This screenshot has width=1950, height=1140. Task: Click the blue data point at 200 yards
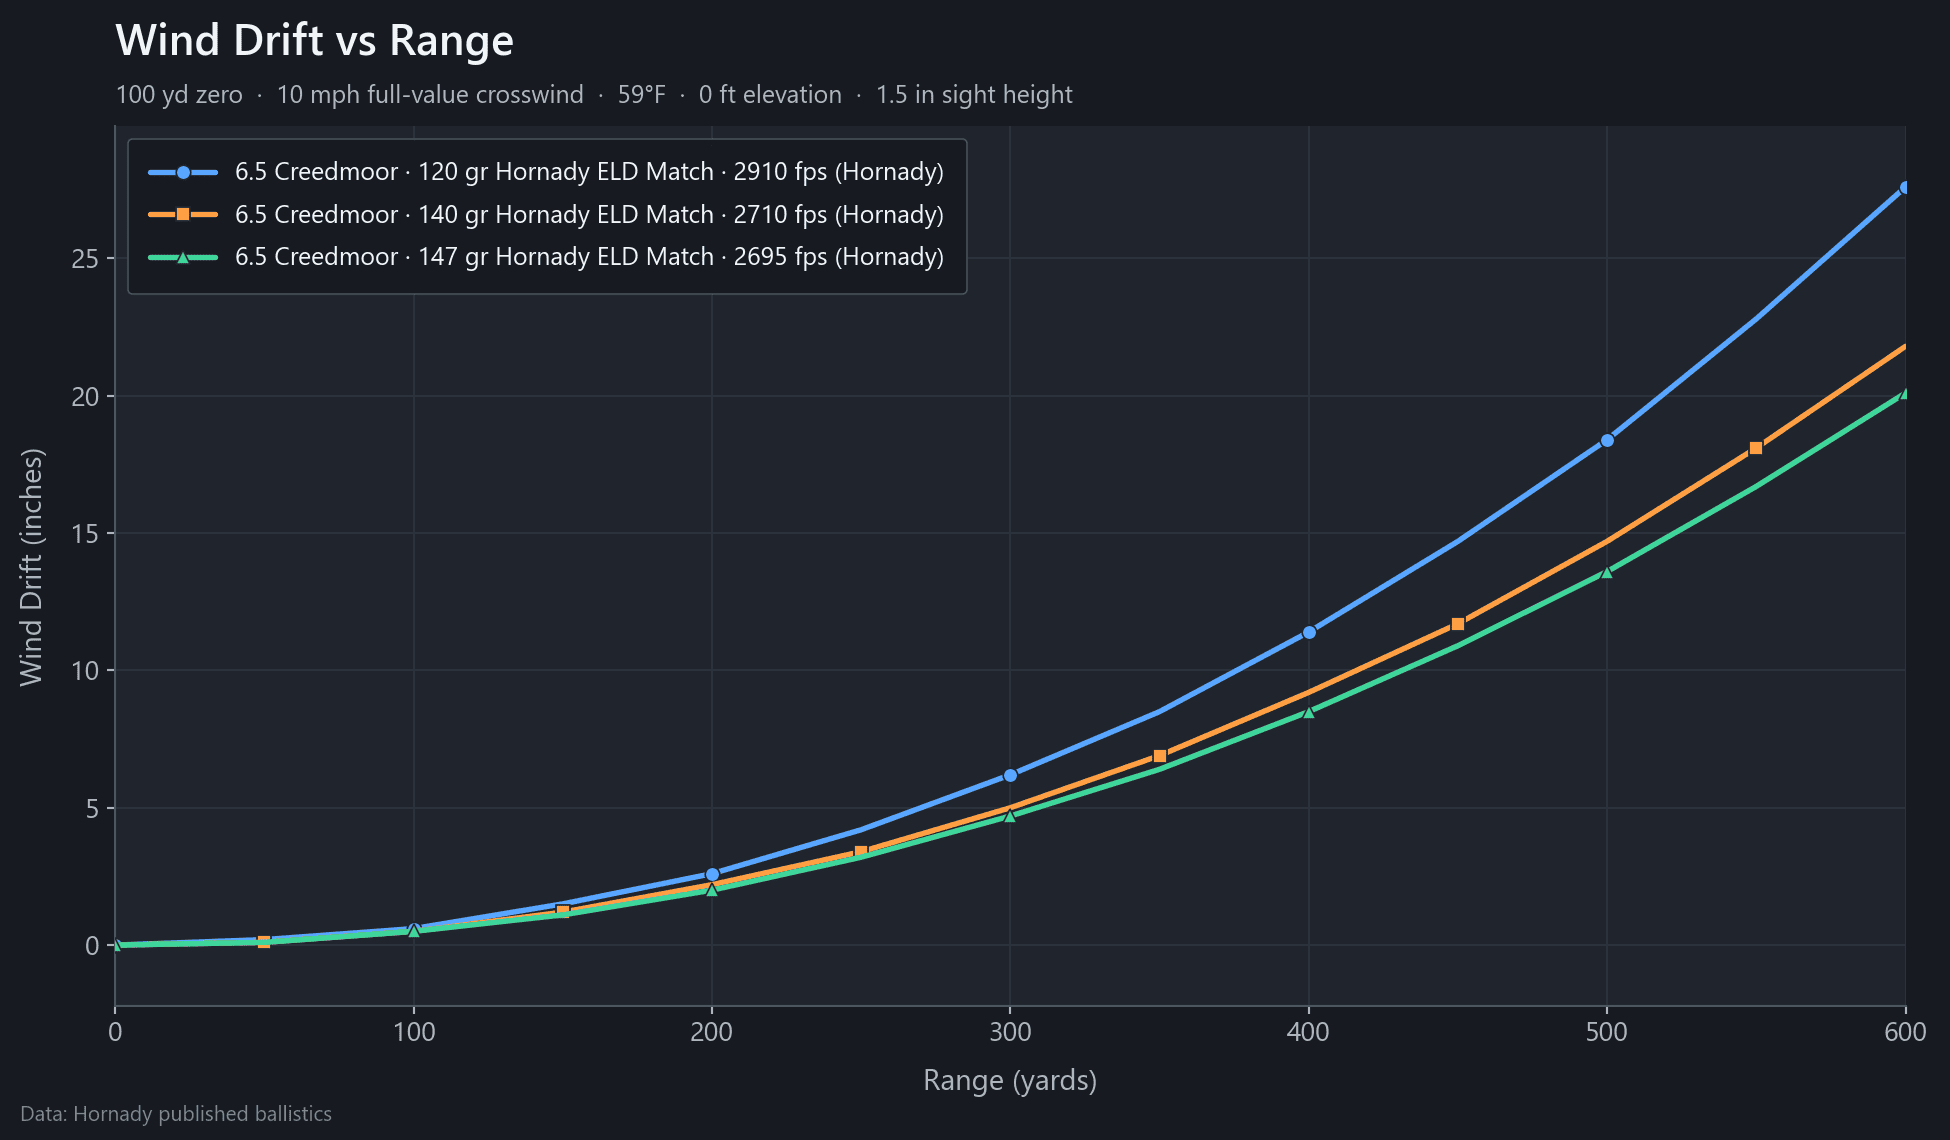(712, 874)
